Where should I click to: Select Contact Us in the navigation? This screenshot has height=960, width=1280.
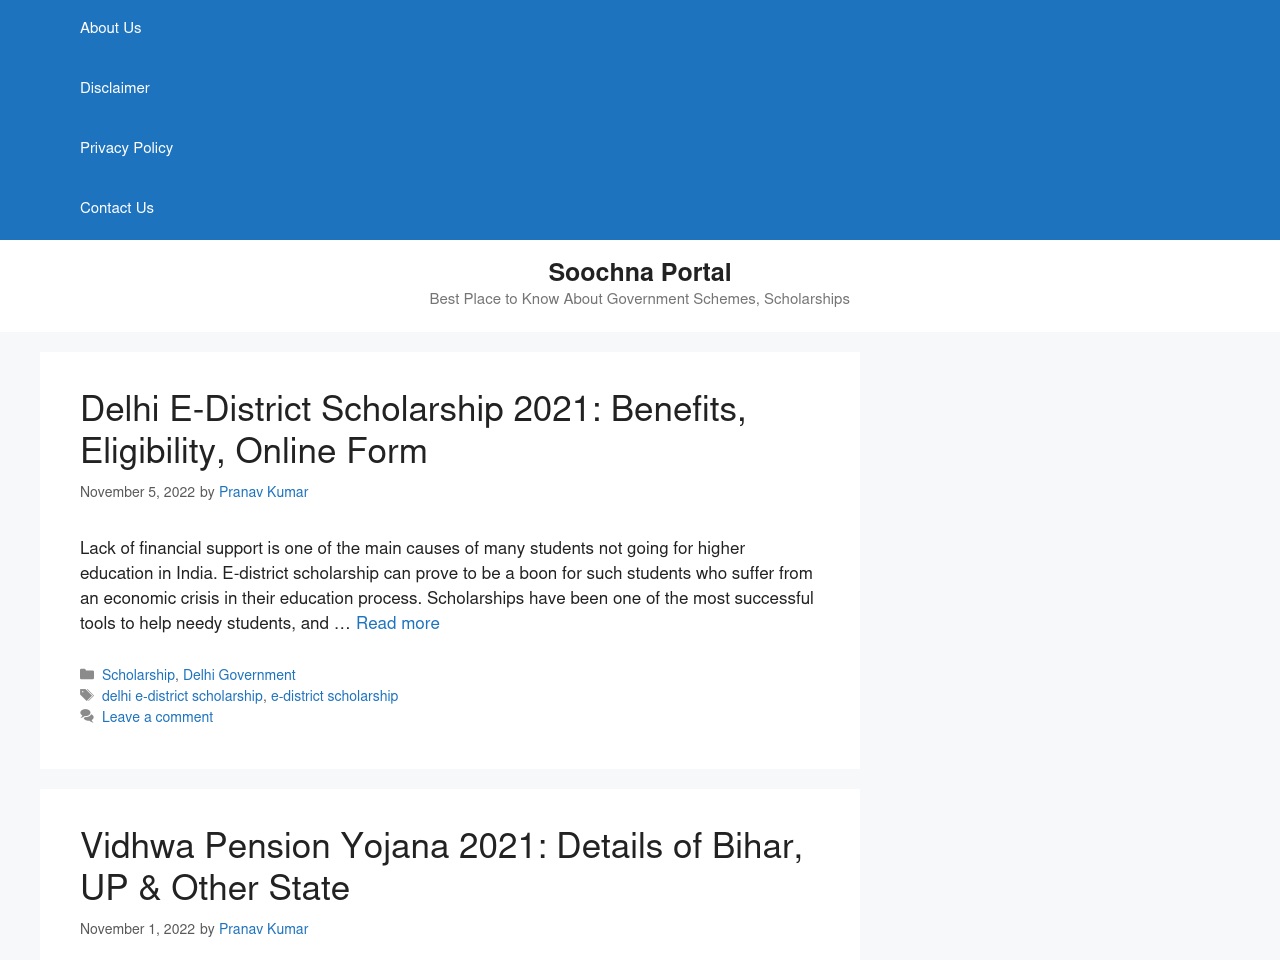pyautogui.click(x=117, y=208)
